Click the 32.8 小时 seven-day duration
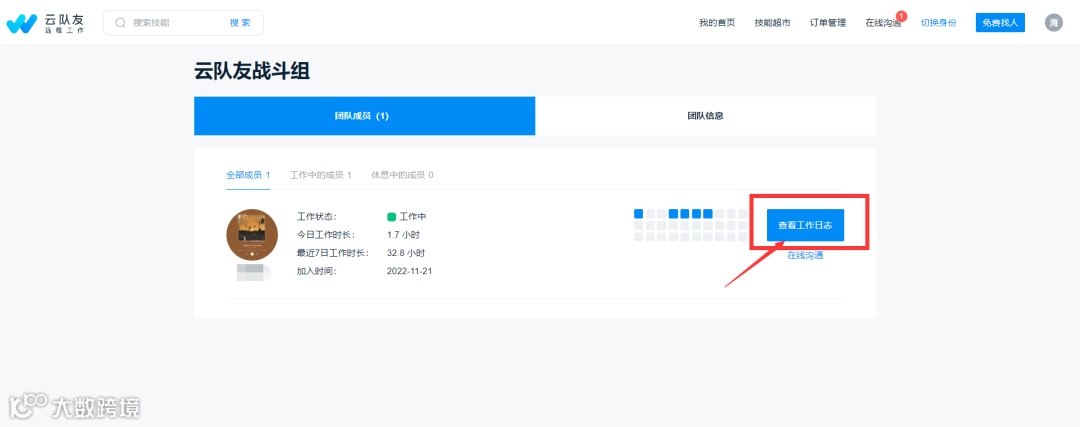 (x=406, y=253)
